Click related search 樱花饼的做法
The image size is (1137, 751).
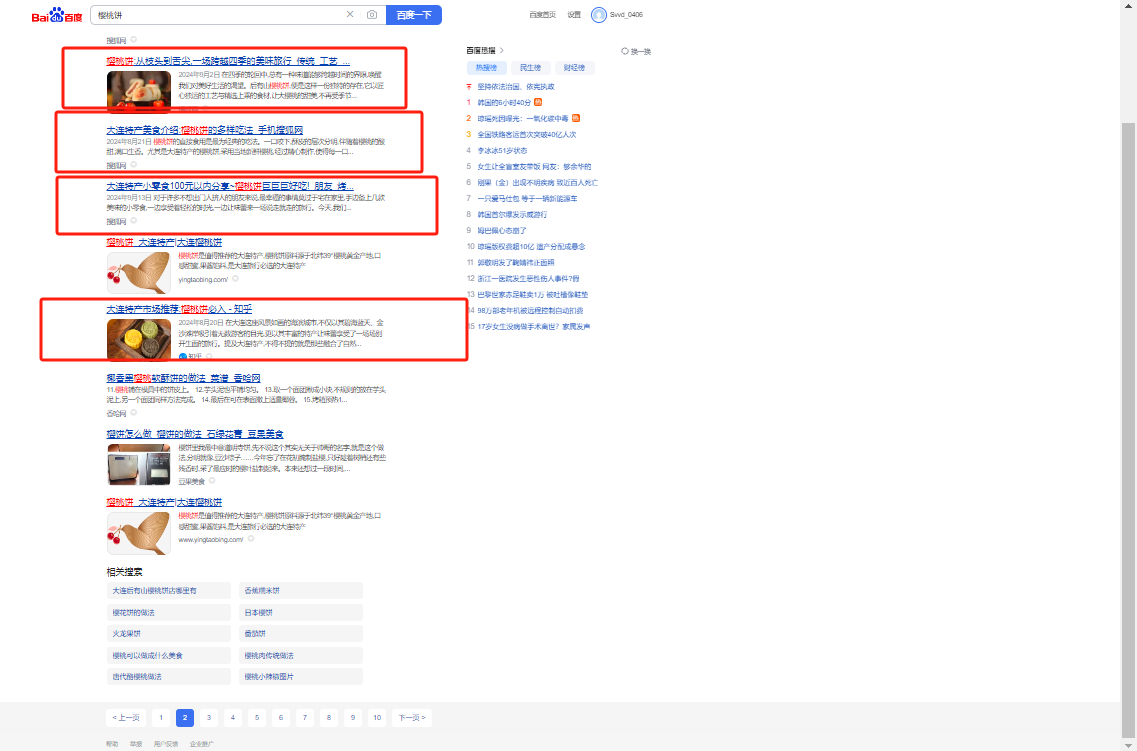[x=134, y=612]
